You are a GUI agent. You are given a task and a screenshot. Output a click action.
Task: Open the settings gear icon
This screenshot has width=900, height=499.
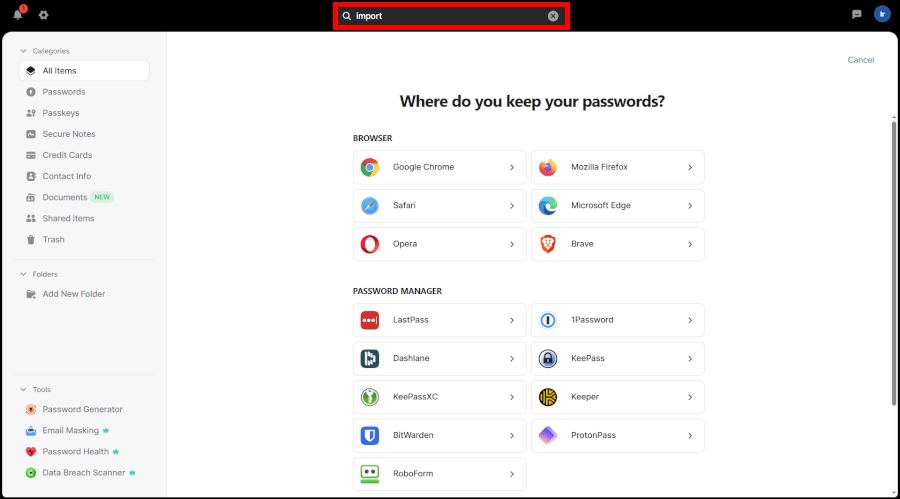[x=43, y=15]
